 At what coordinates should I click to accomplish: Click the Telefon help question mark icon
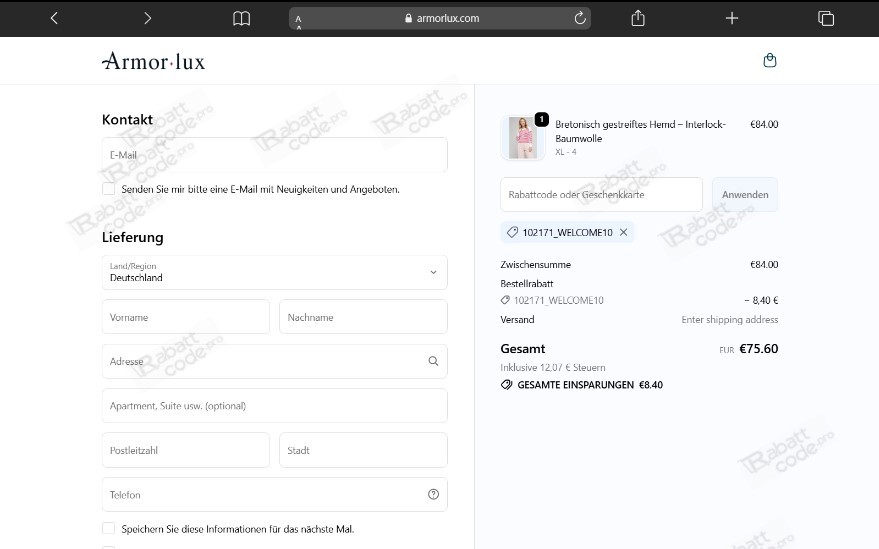[433, 494]
